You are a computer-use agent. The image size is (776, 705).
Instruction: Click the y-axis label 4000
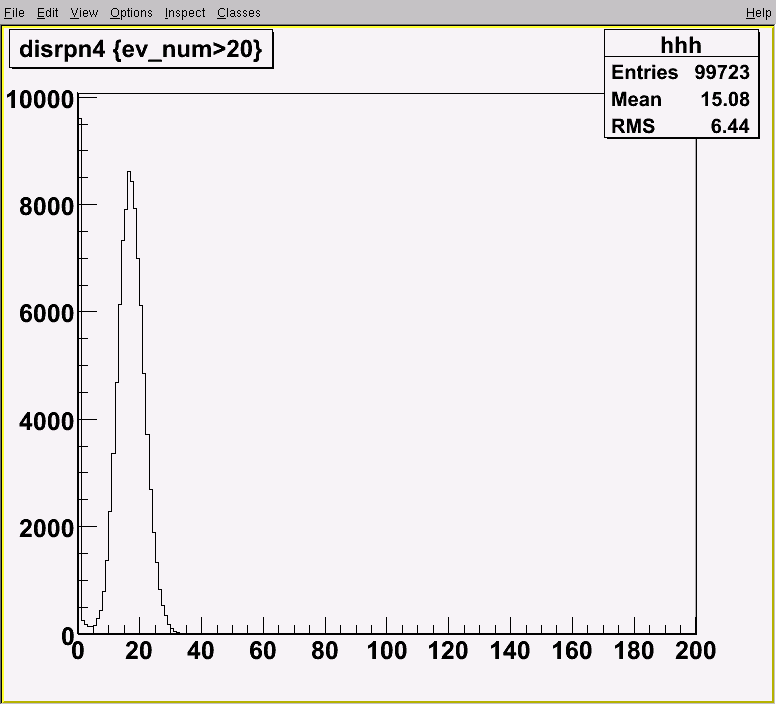point(47,421)
